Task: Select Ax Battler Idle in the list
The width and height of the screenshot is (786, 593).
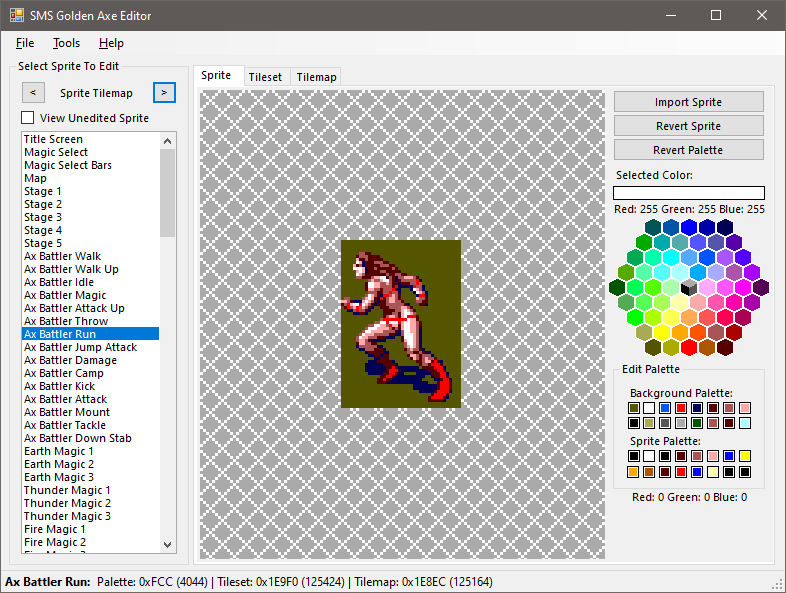Action: tap(91, 282)
